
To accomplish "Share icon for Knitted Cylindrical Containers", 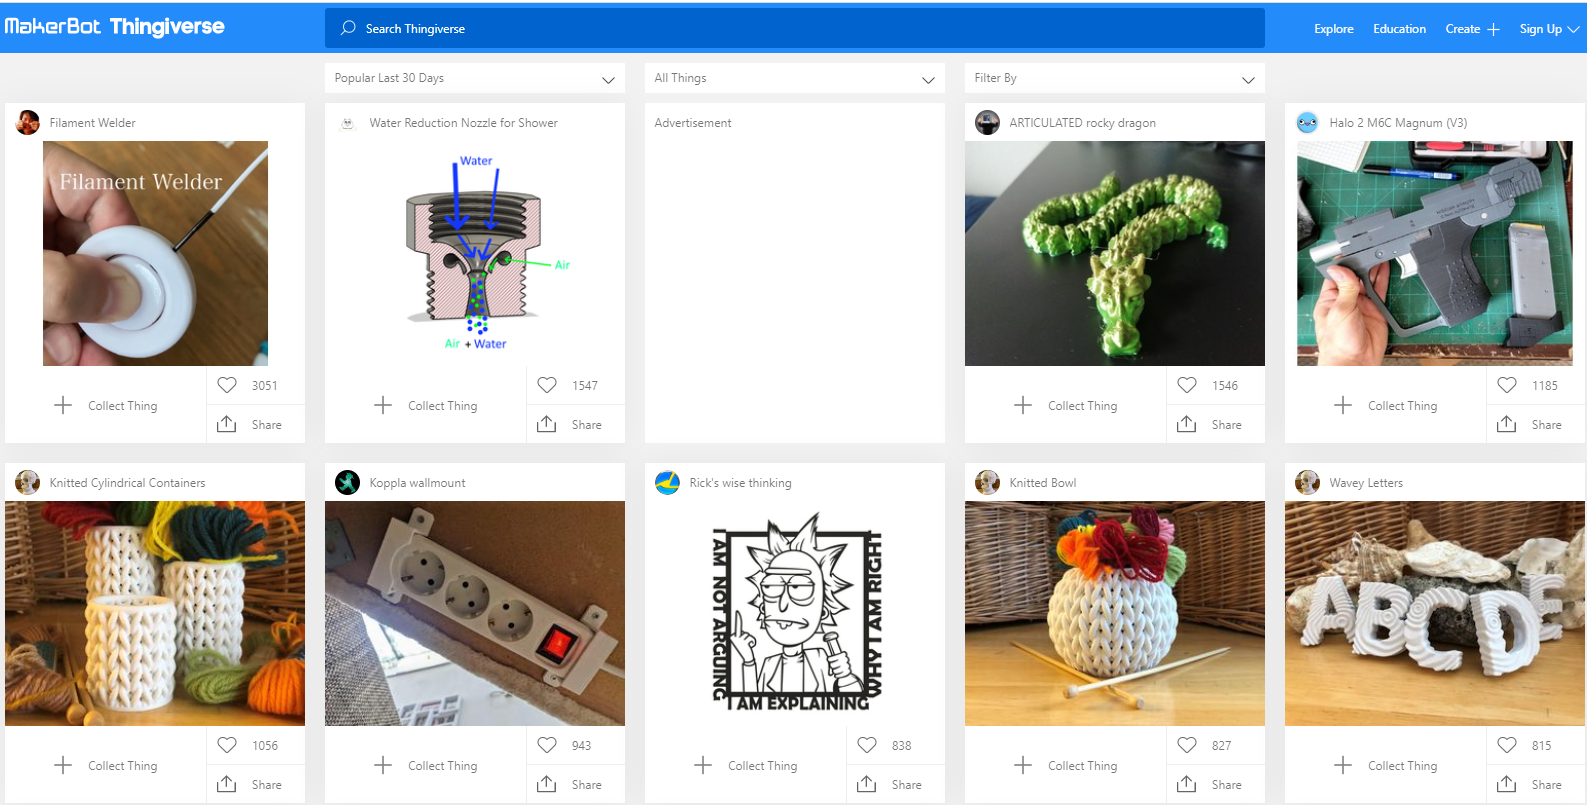I will (227, 784).
